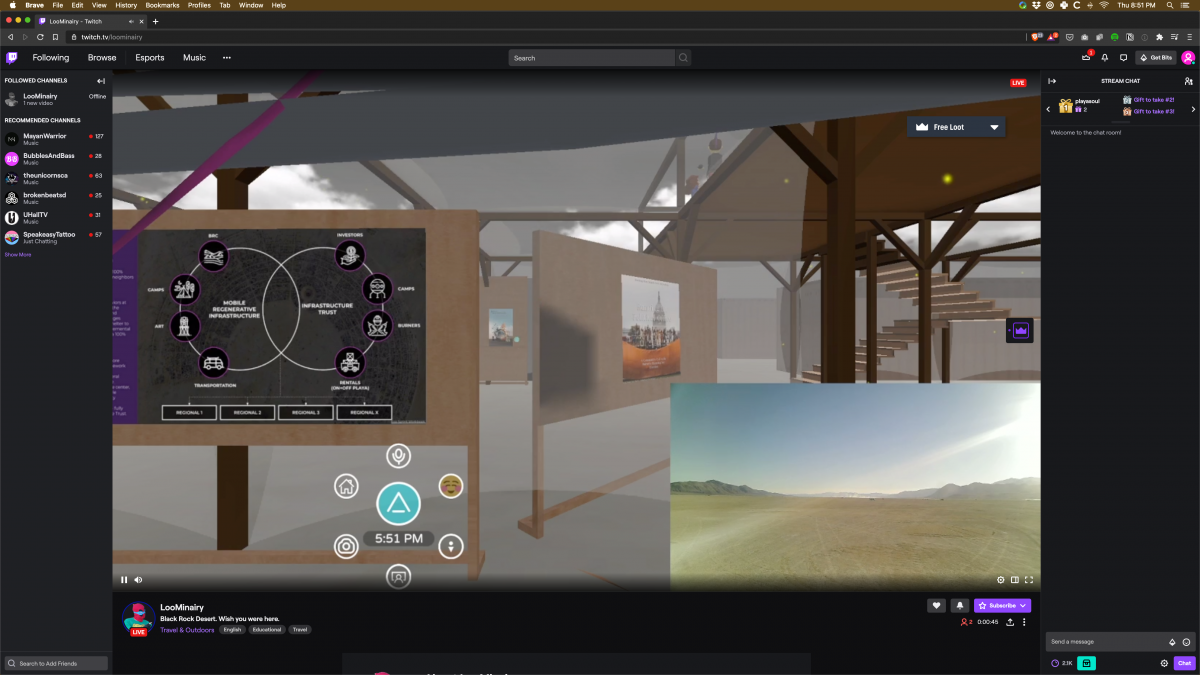This screenshot has height=675, width=1200.
Task: Share the stream with the upload icon
Action: click(1010, 622)
